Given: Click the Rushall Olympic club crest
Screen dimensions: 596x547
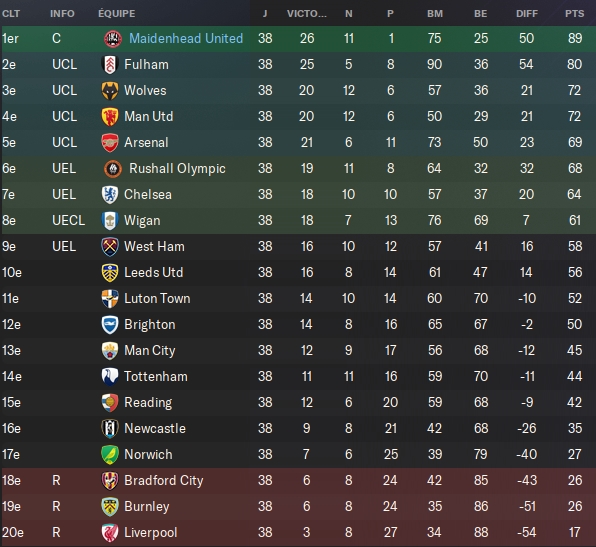Looking at the screenshot, I should 113,169.
